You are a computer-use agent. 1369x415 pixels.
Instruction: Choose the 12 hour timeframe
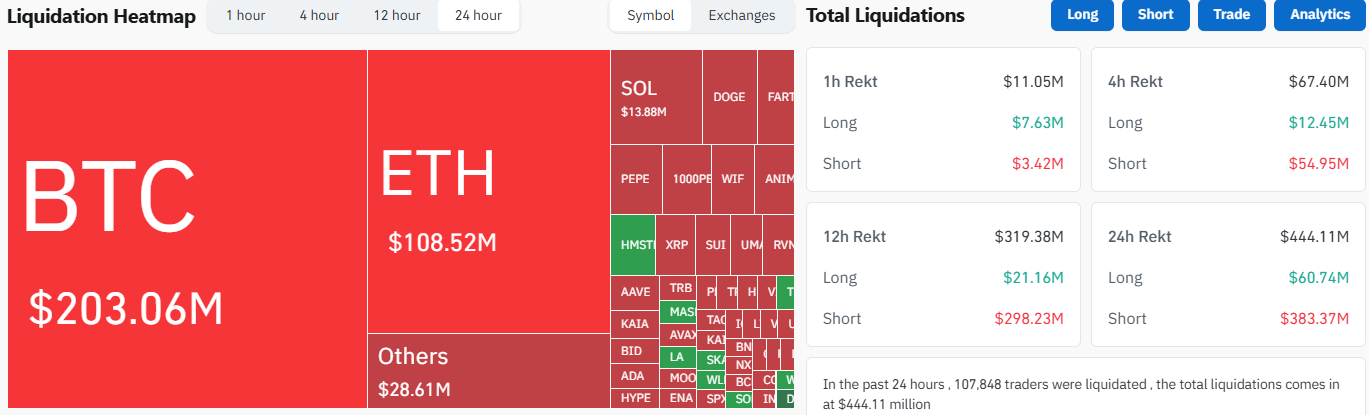[397, 15]
